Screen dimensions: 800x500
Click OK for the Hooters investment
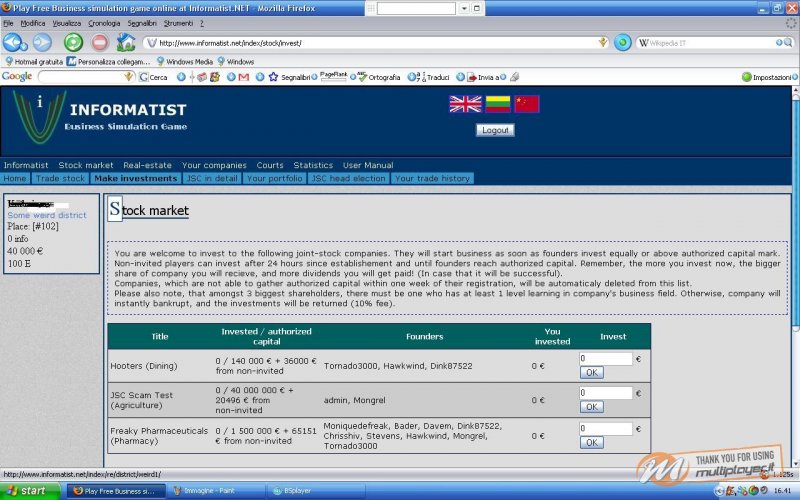coord(592,372)
